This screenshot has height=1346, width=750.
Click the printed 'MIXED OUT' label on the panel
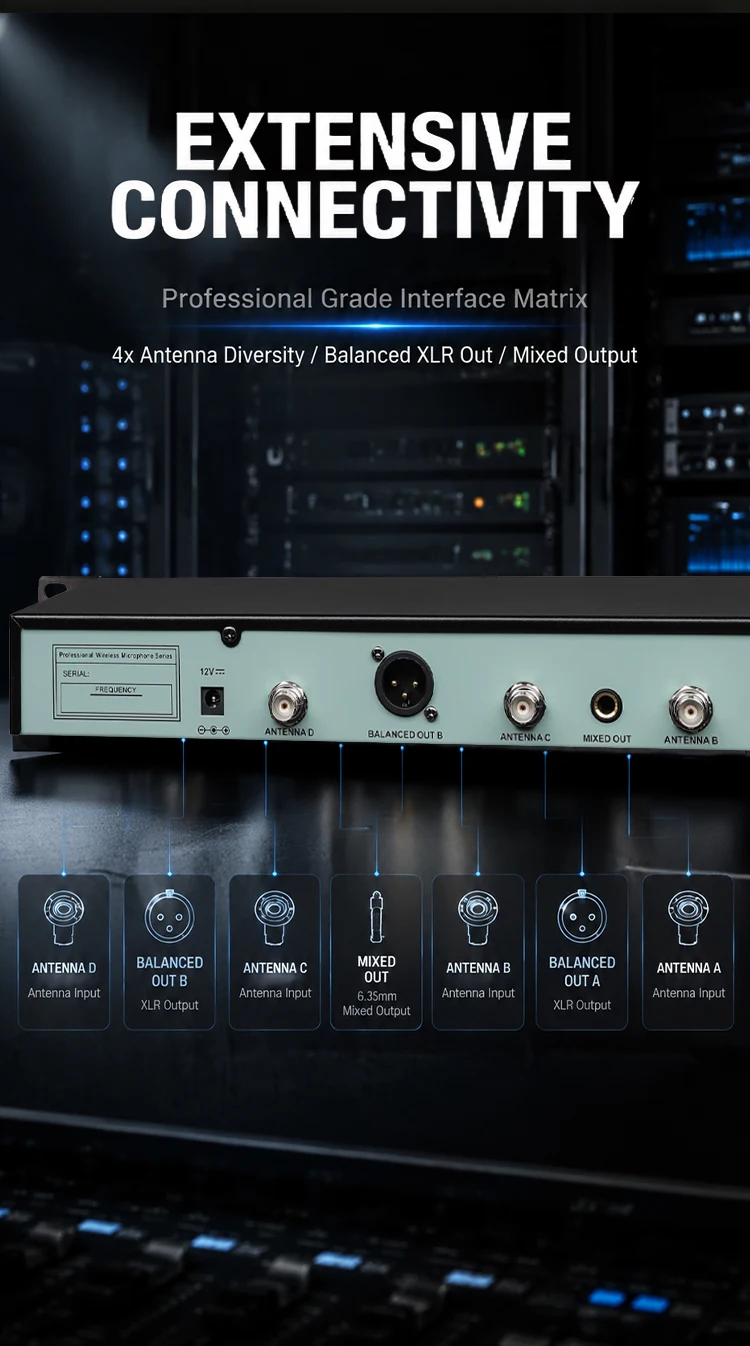pos(607,739)
